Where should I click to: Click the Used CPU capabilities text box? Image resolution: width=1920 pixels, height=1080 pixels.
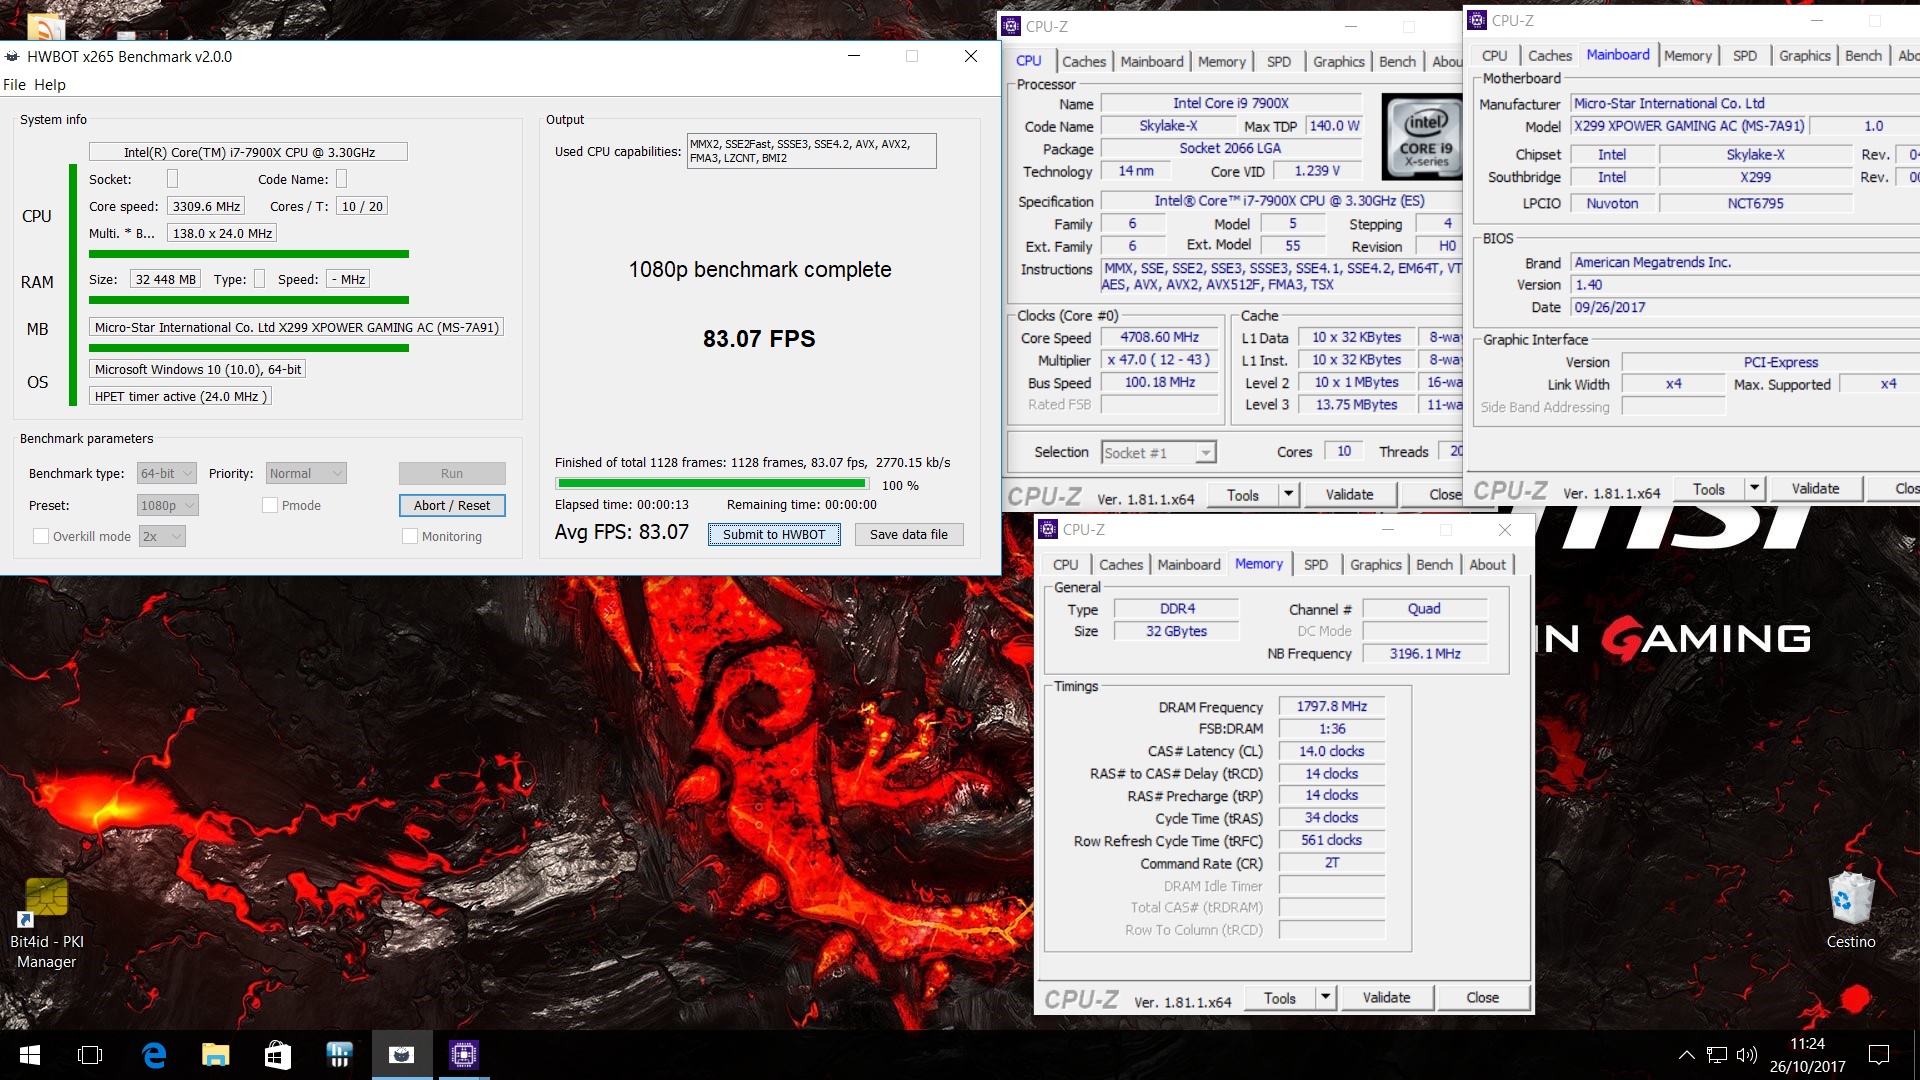click(x=811, y=151)
